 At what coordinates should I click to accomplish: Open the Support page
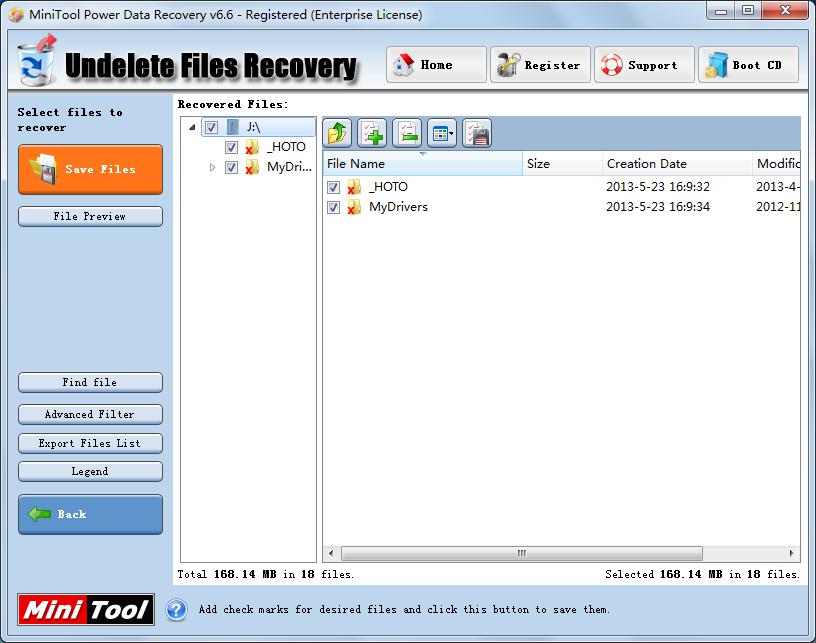pyautogui.click(x=644, y=65)
